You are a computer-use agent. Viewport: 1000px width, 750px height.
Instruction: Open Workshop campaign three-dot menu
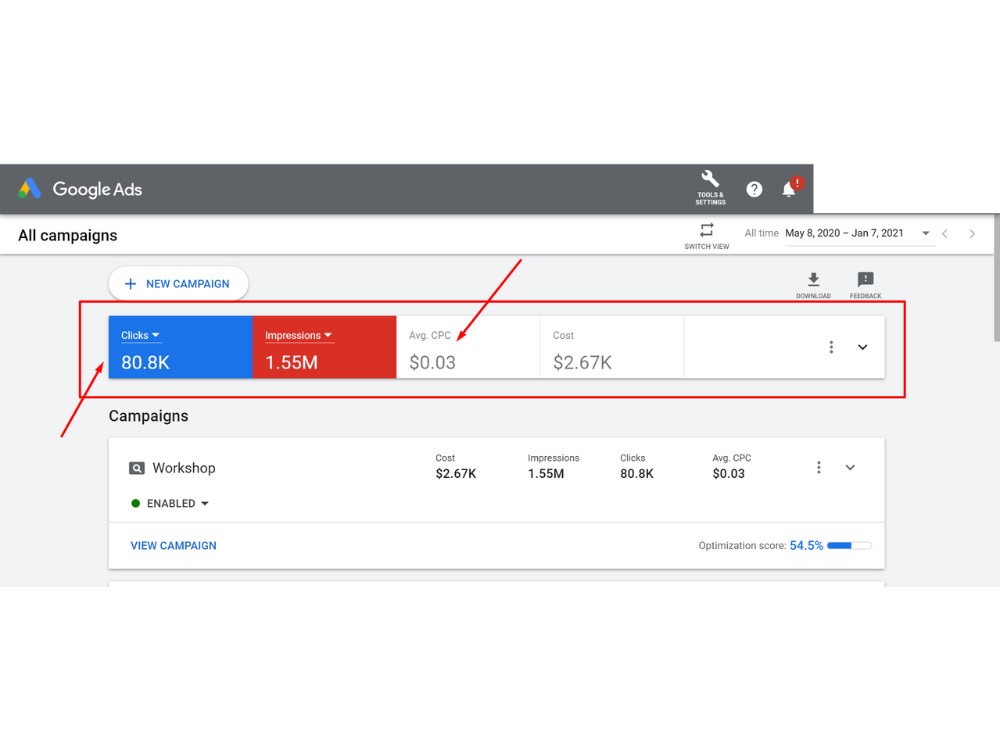click(819, 467)
